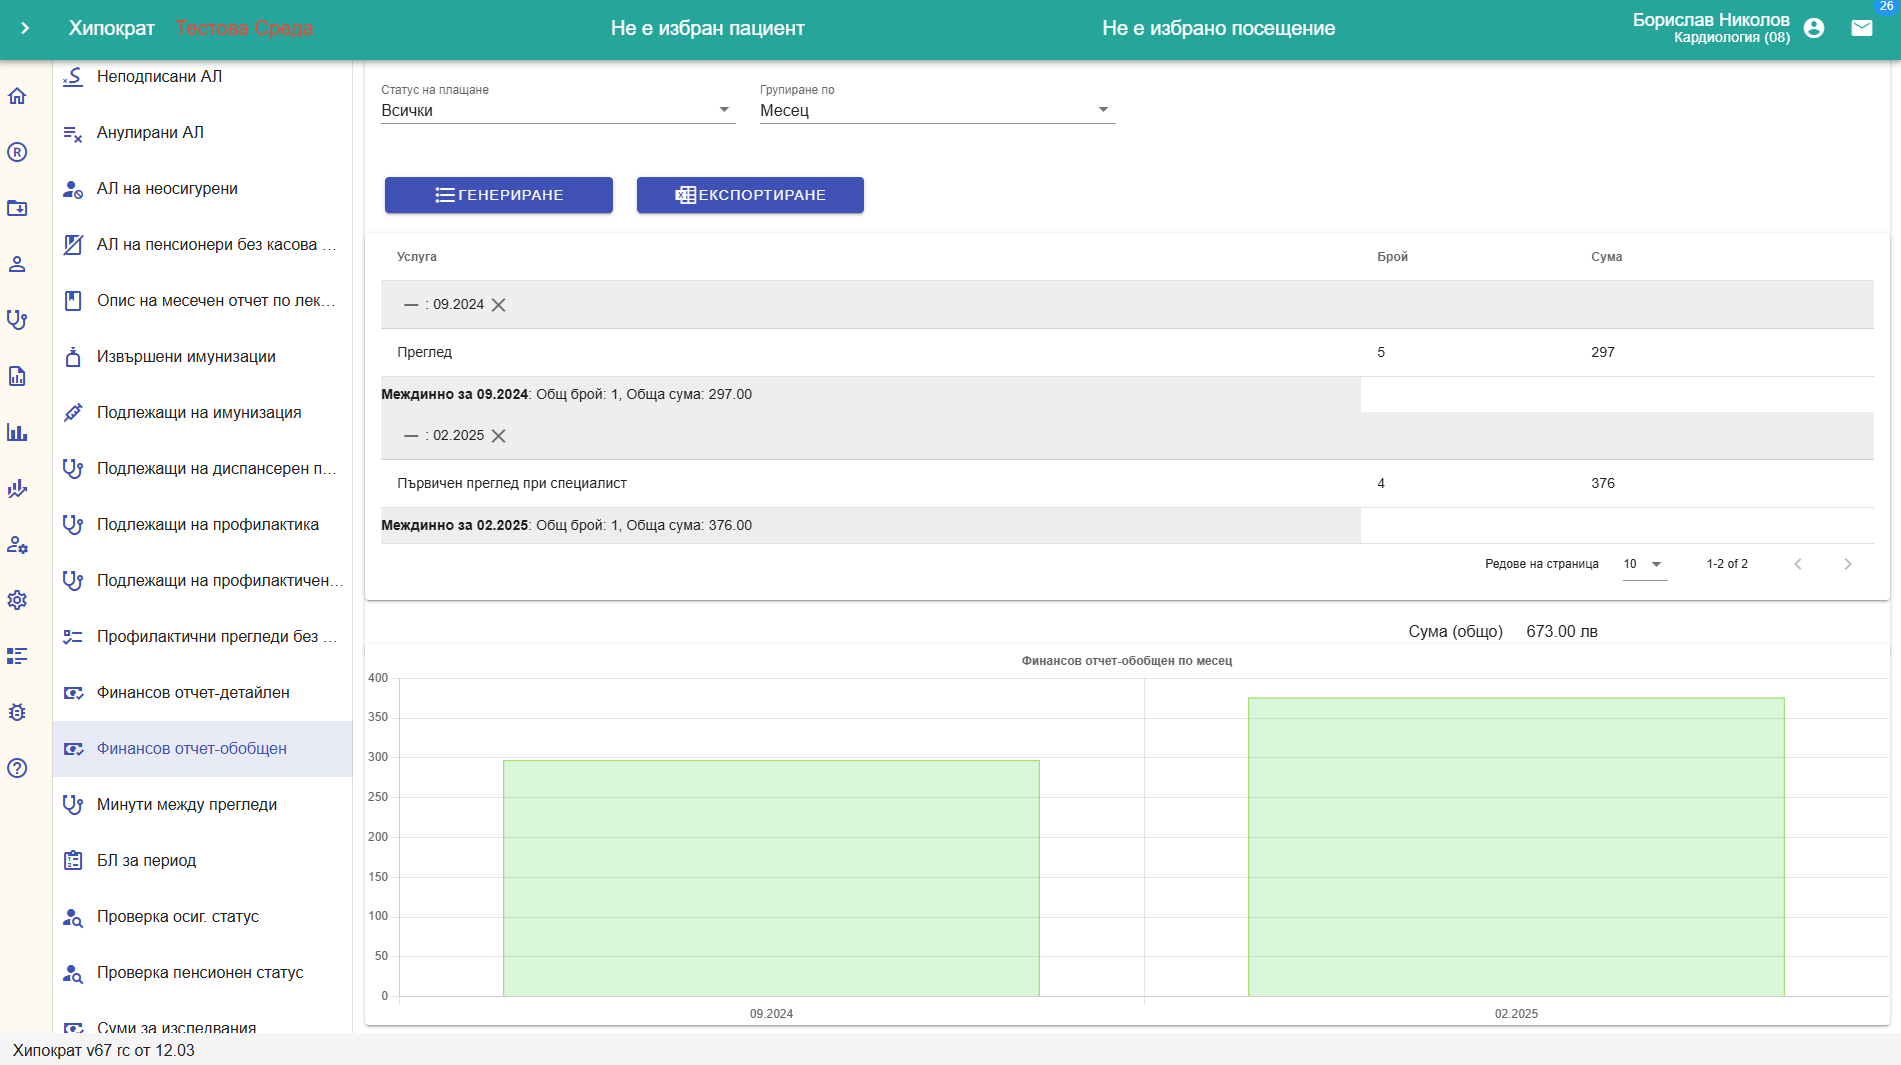The width and height of the screenshot is (1901, 1065).
Task: Go to next table page
Action: pyautogui.click(x=1848, y=564)
